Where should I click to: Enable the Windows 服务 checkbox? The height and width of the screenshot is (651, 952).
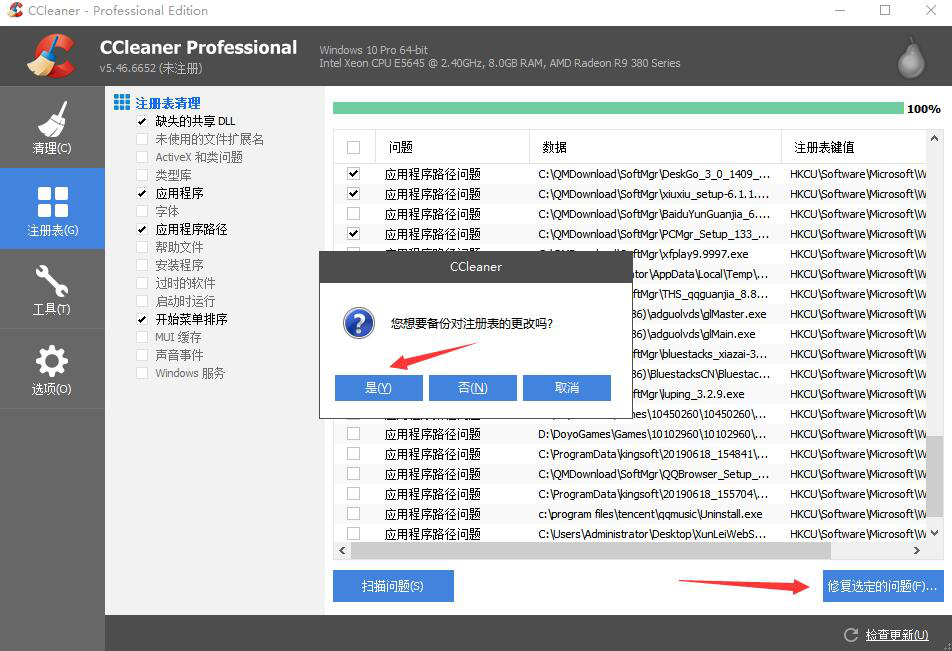[141, 372]
